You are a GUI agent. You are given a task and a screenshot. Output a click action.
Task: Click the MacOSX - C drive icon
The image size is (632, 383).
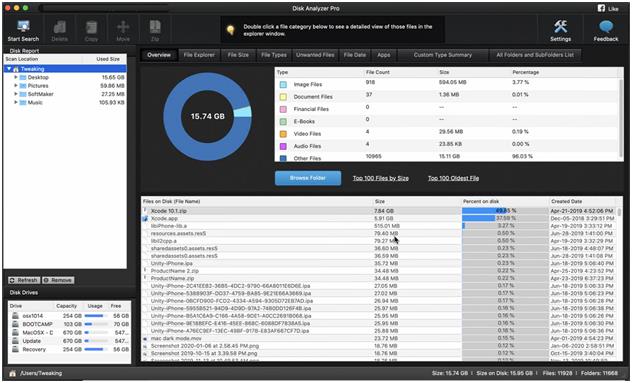tap(15, 333)
